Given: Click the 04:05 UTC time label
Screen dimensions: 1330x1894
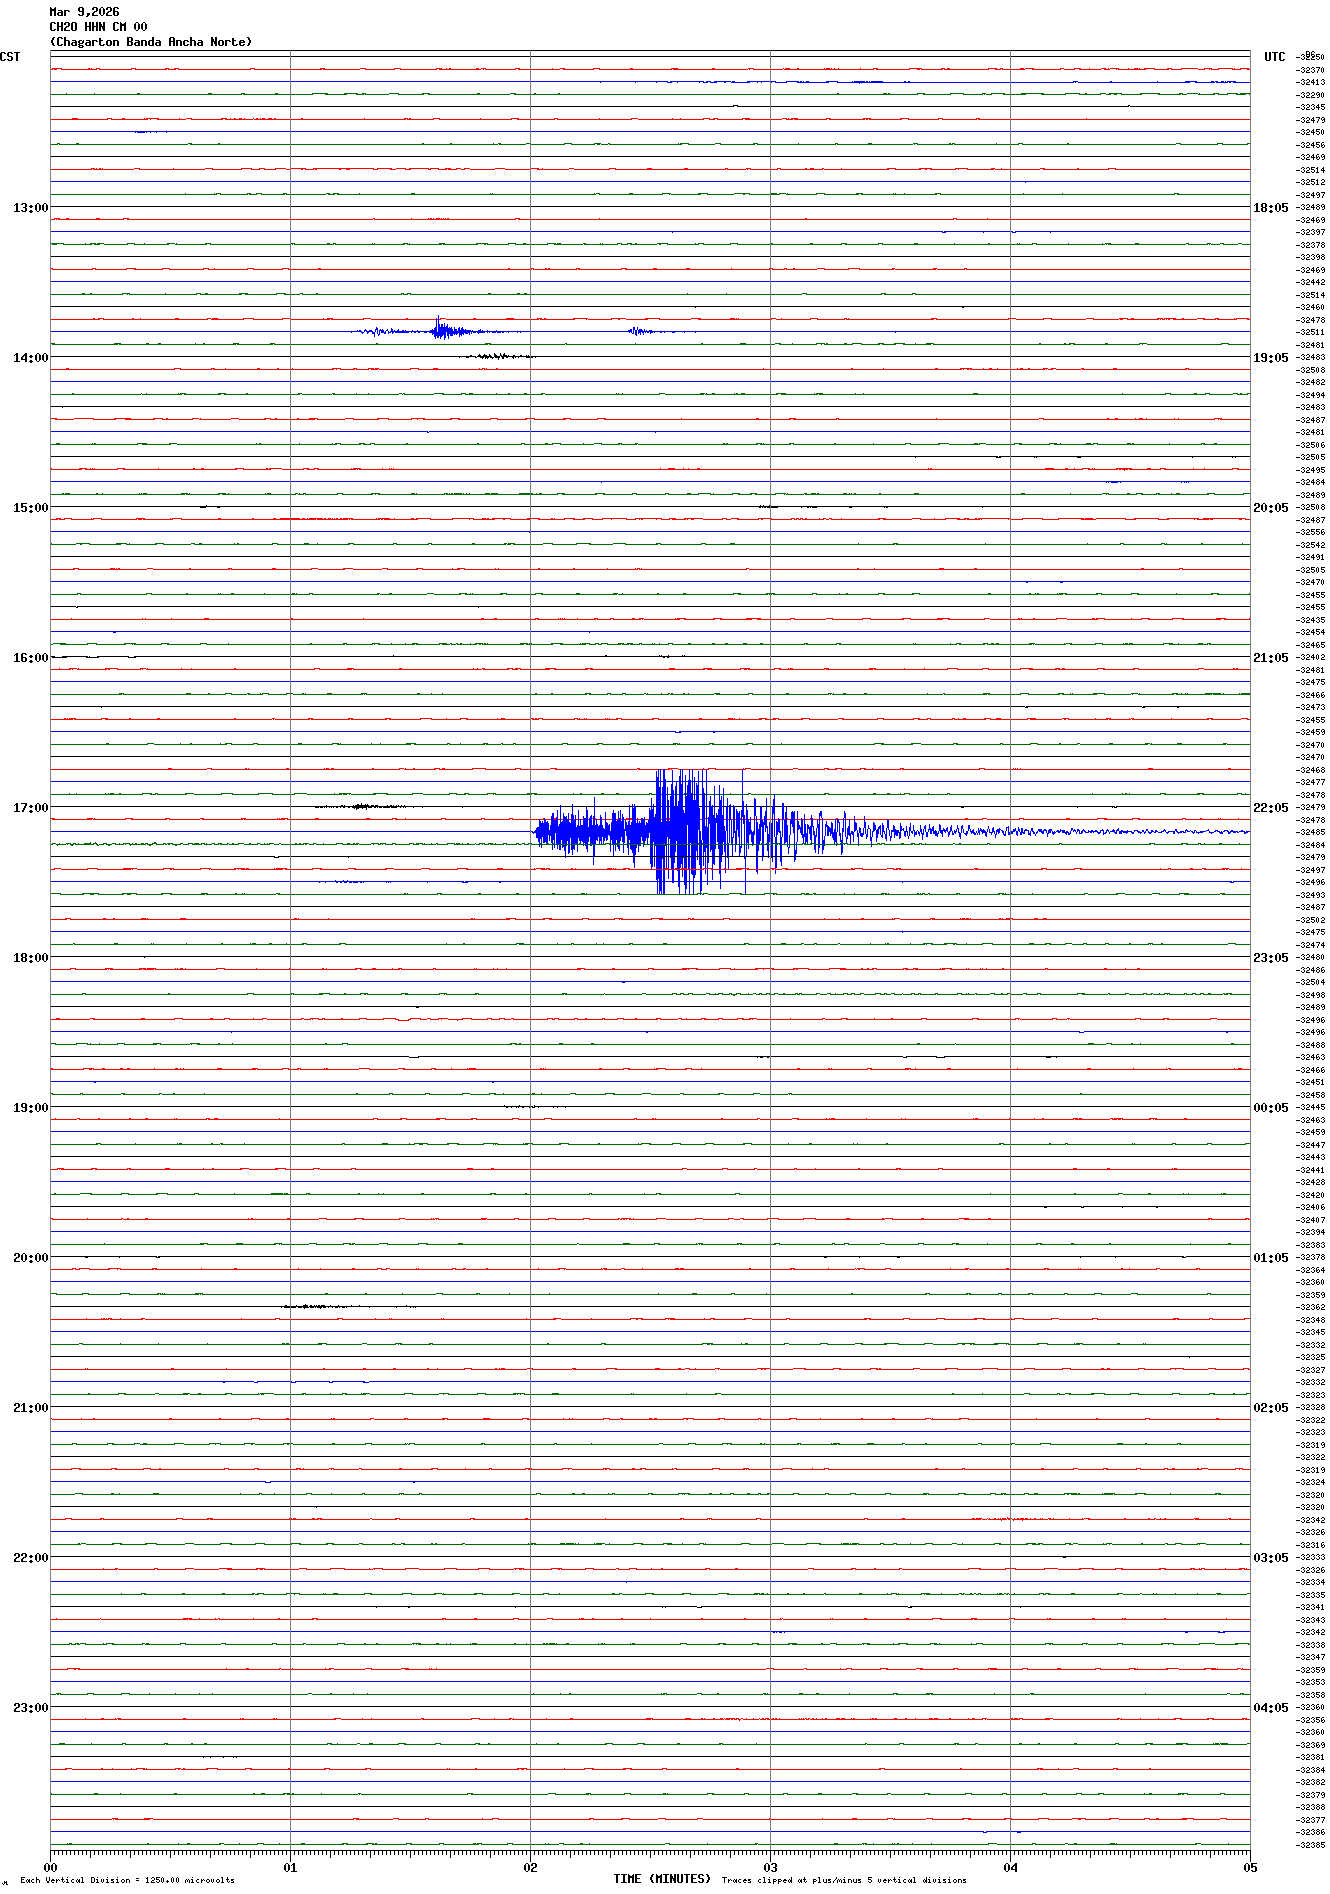Looking at the screenshot, I should (x=1270, y=1707).
